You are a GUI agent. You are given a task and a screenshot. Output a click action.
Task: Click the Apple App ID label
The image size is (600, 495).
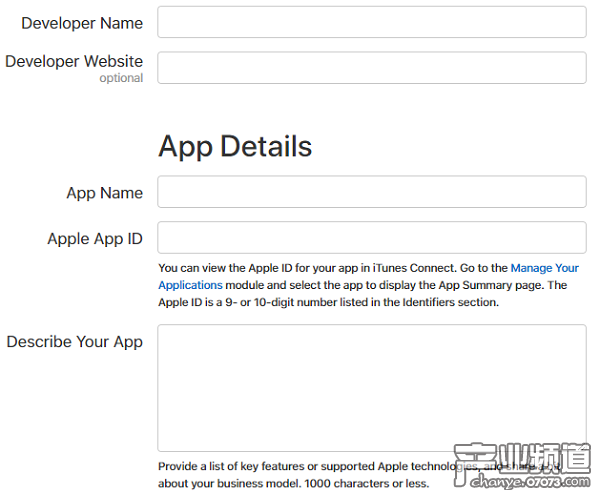pos(95,239)
